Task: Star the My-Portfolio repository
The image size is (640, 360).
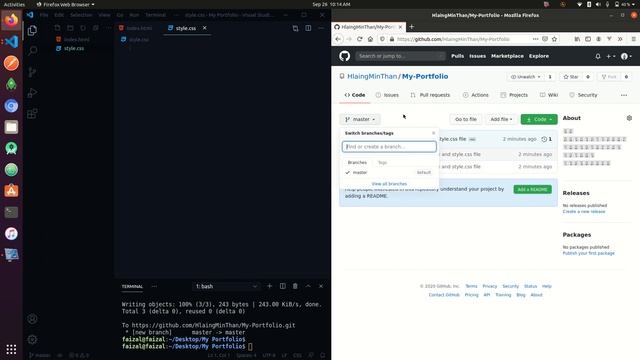Action: (571, 77)
